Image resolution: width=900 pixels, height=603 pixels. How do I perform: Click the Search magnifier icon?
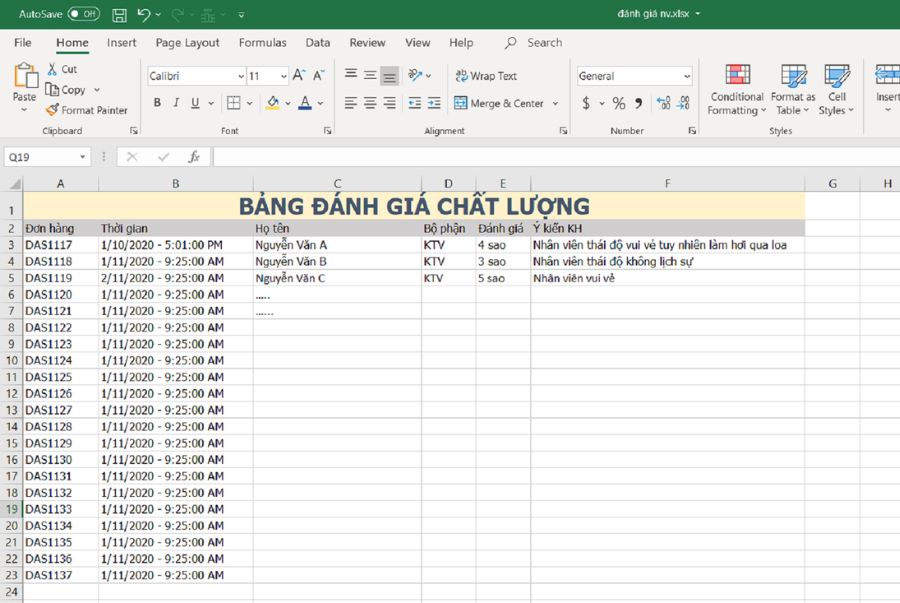click(x=510, y=42)
